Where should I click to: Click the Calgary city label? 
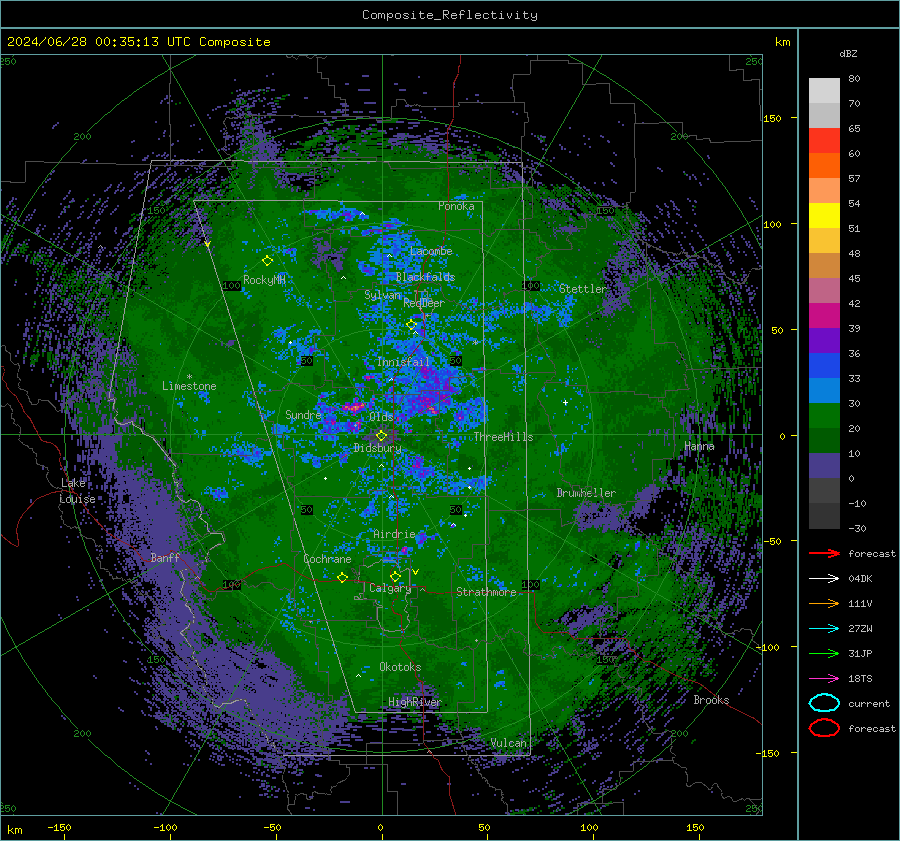tap(390, 588)
